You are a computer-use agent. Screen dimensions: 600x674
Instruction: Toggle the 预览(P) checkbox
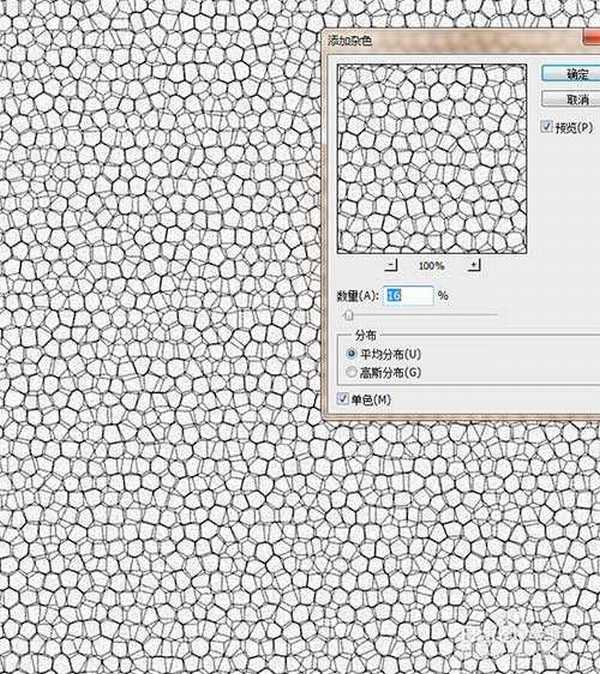tap(546, 127)
